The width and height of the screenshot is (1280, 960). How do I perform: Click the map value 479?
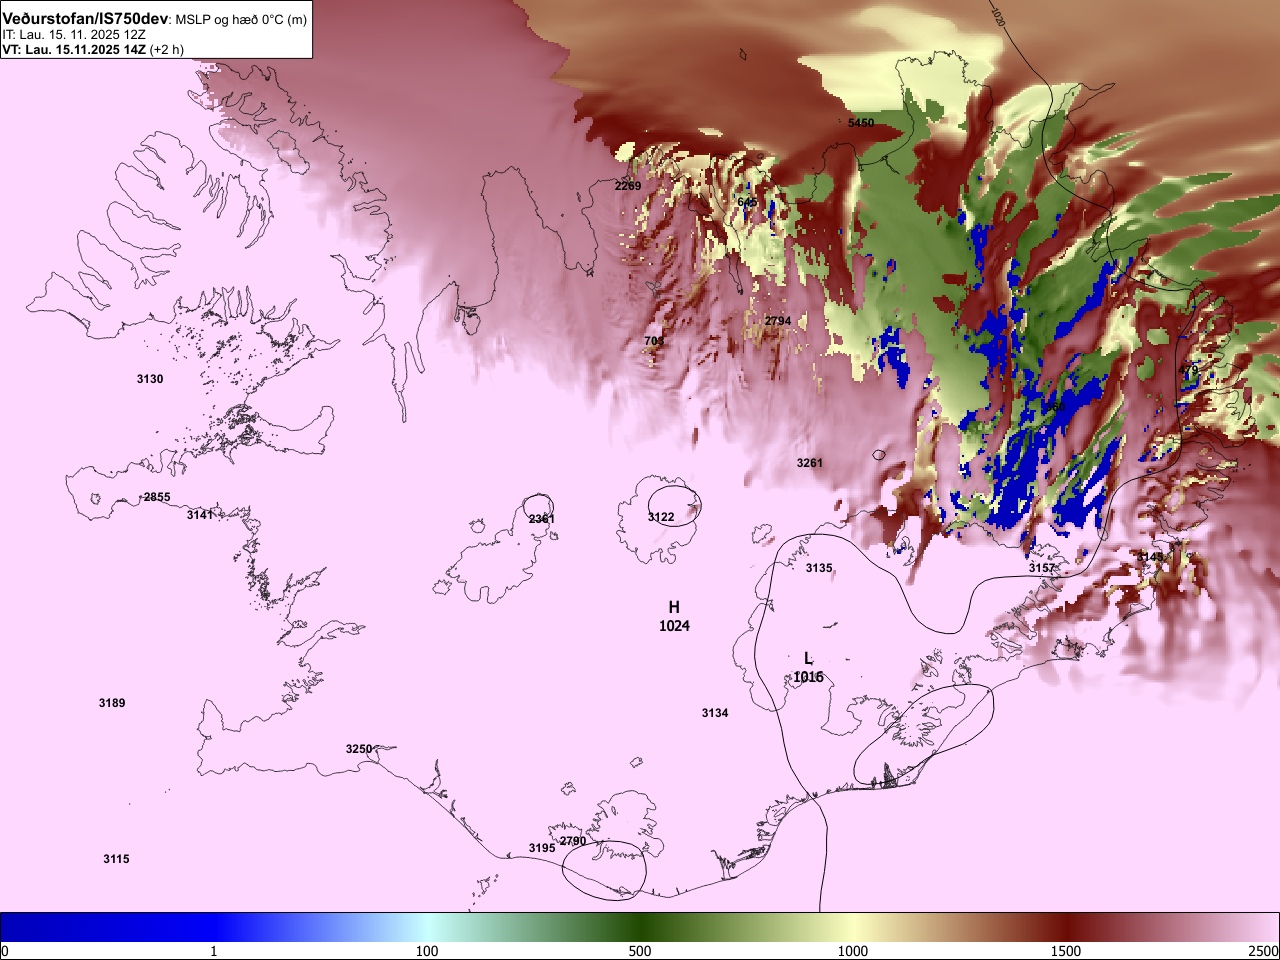(x=1189, y=370)
